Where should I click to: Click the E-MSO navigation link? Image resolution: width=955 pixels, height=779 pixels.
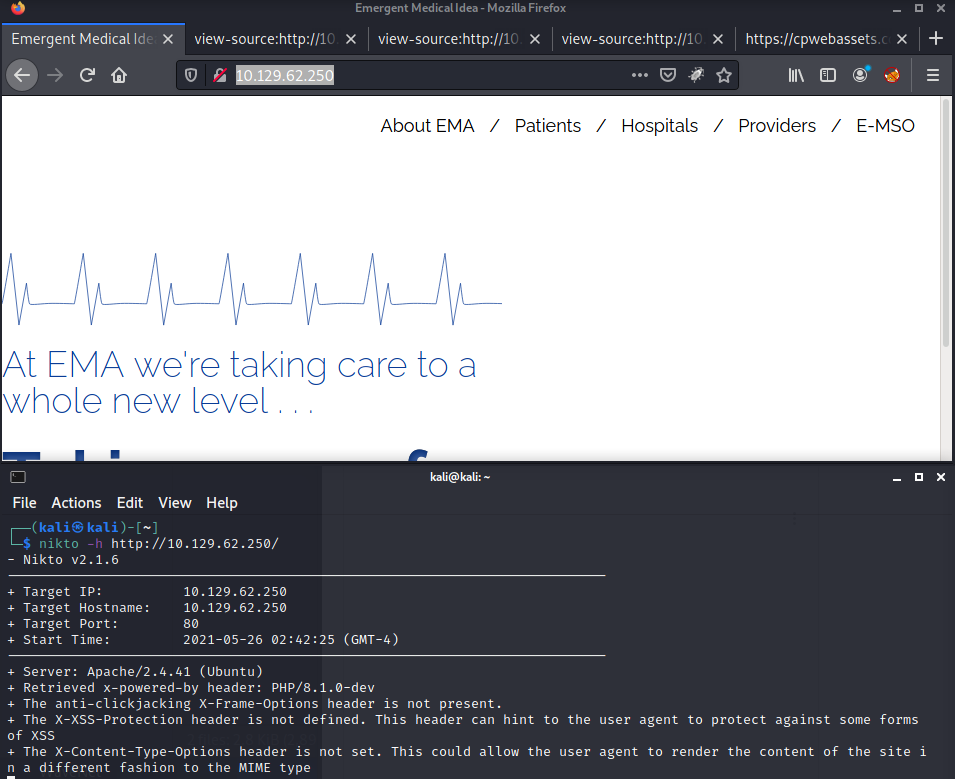click(x=885, y=126)
